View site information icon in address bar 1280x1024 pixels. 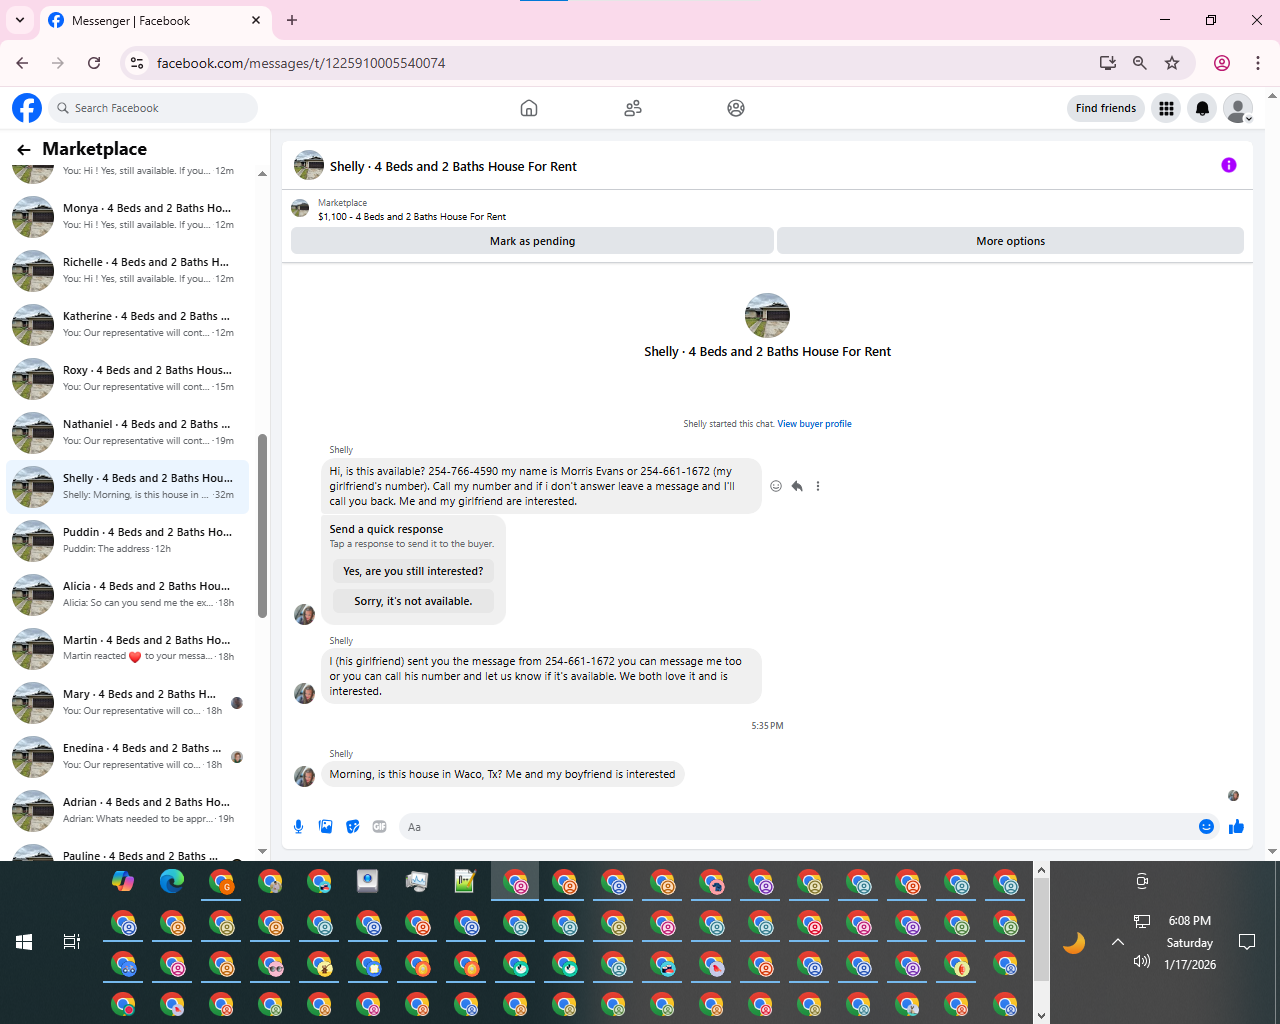[x=138, y=63]
